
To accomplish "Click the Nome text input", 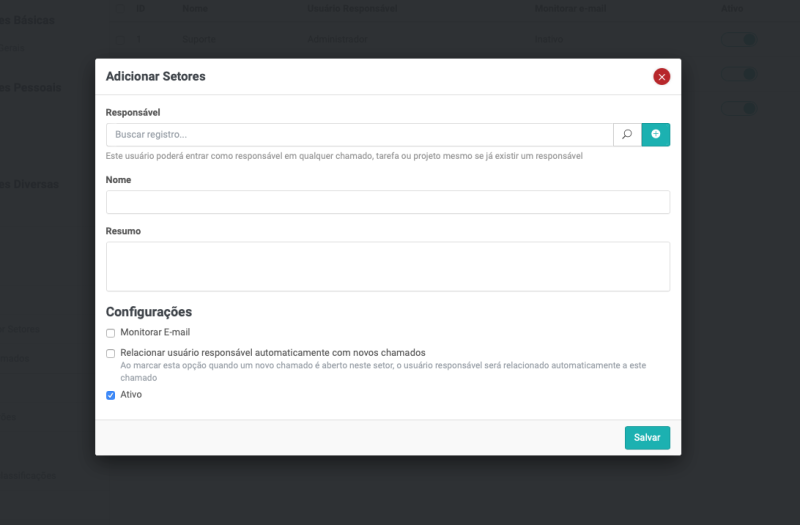I will coord(387,202).
